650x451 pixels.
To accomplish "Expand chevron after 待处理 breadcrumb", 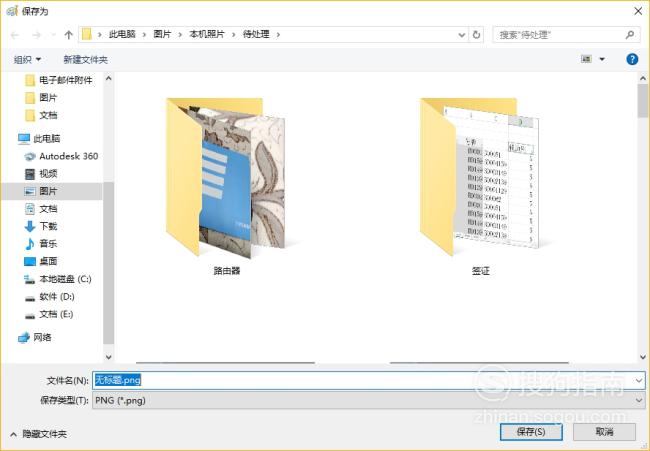I will (278, 35).
